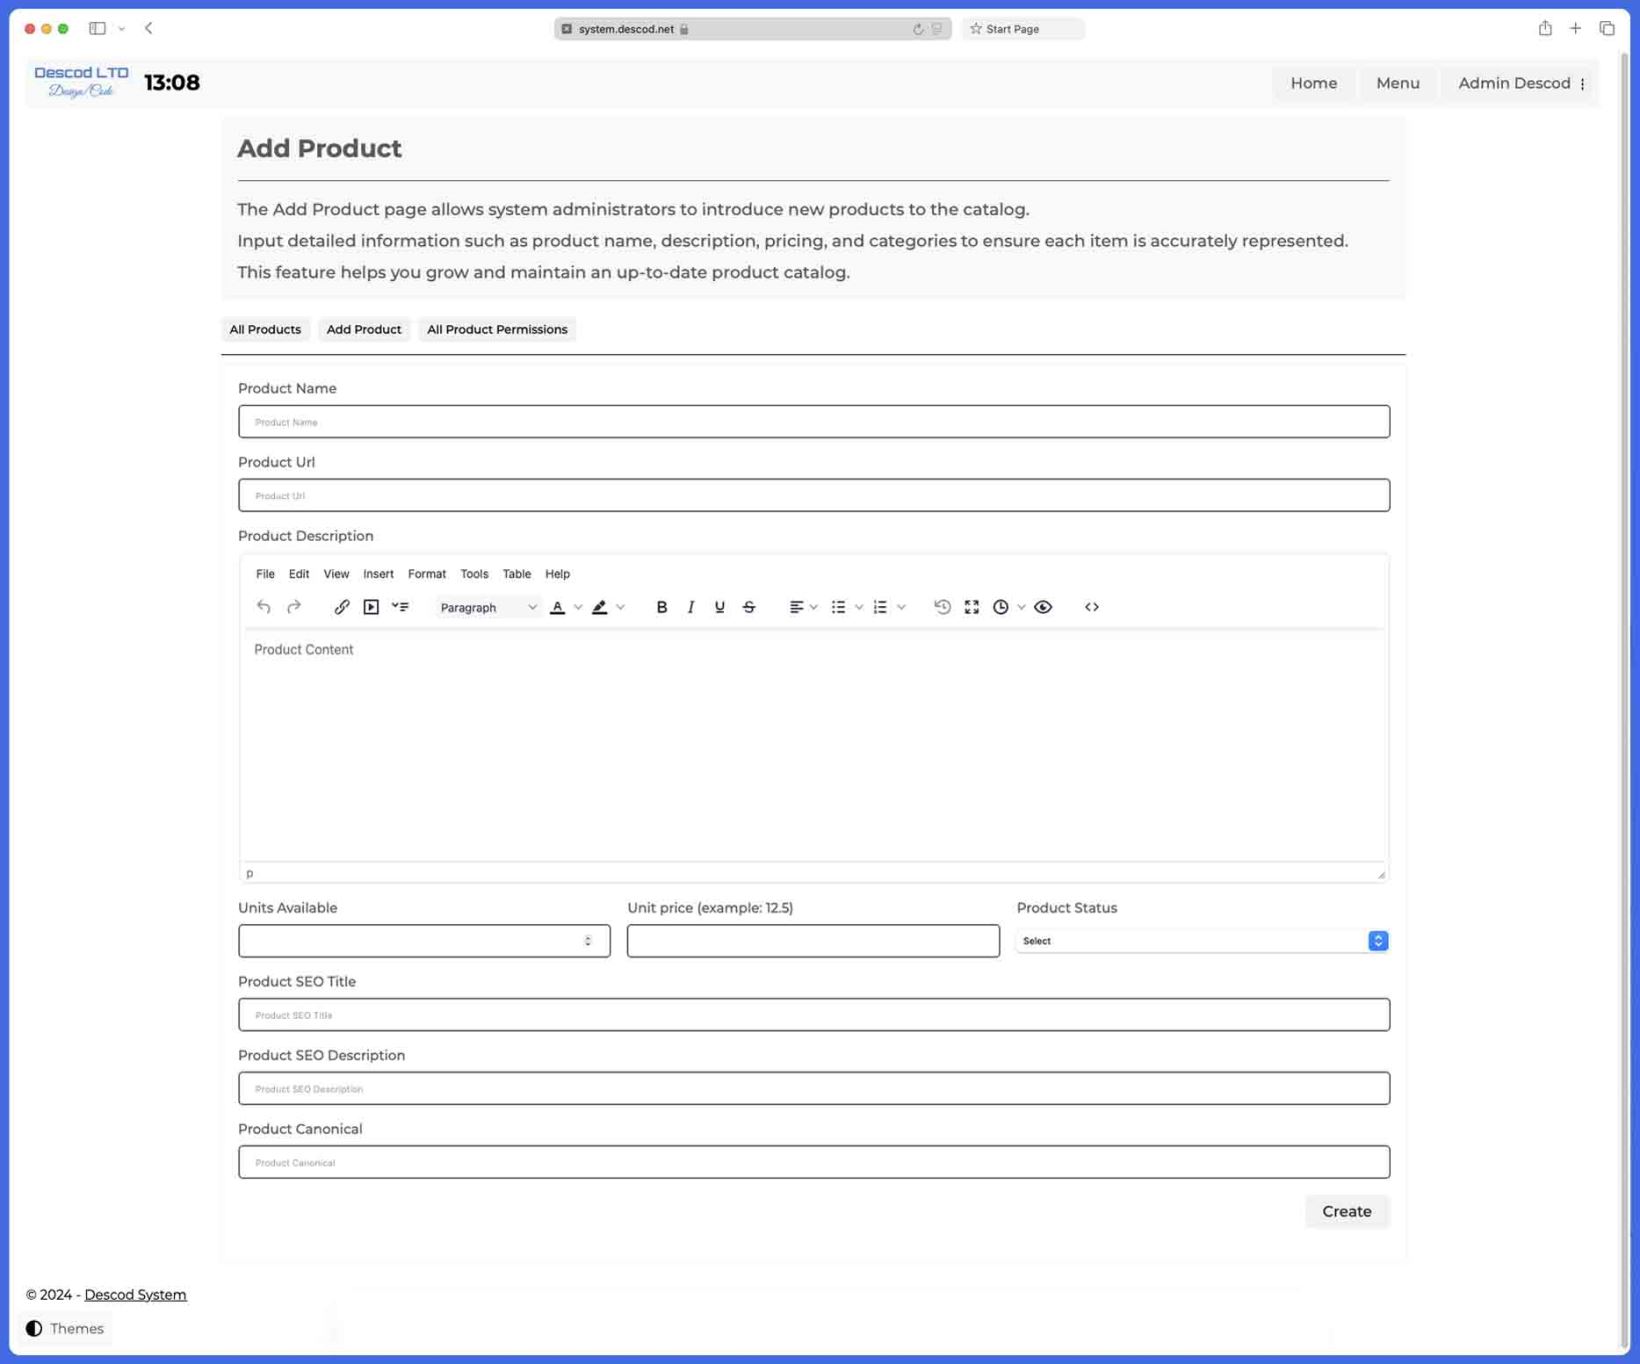This screenshot has height=1364, width=1640.
Task: Open the background color picker arrow
Action: point(621,607)
